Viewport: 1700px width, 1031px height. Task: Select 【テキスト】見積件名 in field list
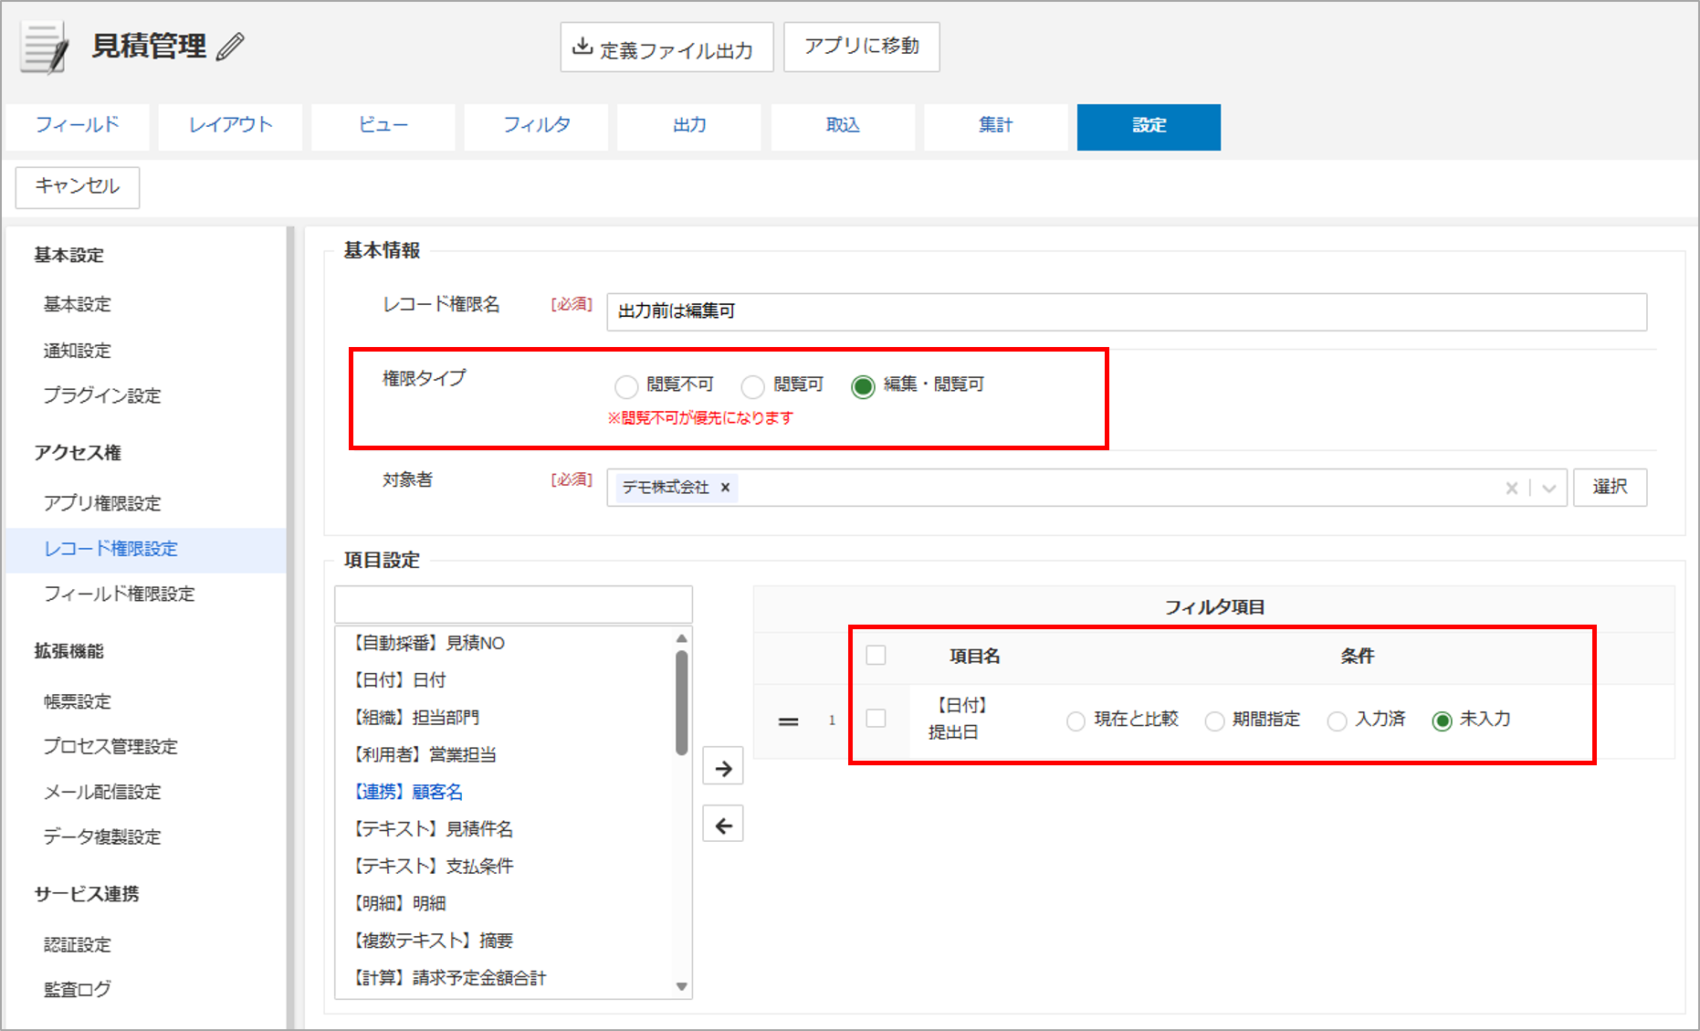pyautogui.click(x=505, y=829)
